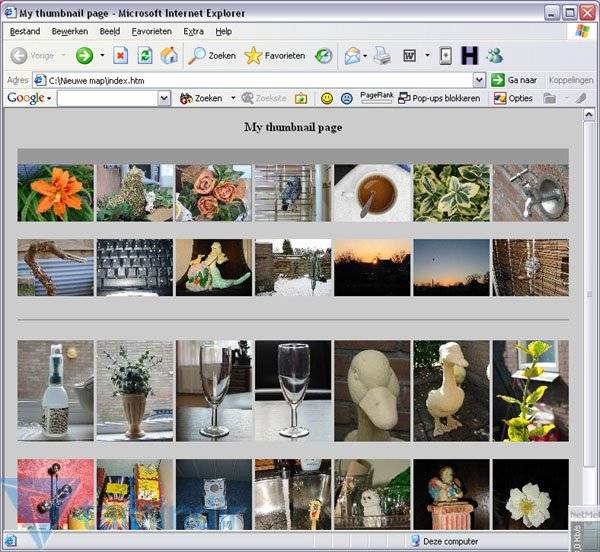The image size is (600, 552).
Task: Expand the address bar dropdown
Action: 479,80
